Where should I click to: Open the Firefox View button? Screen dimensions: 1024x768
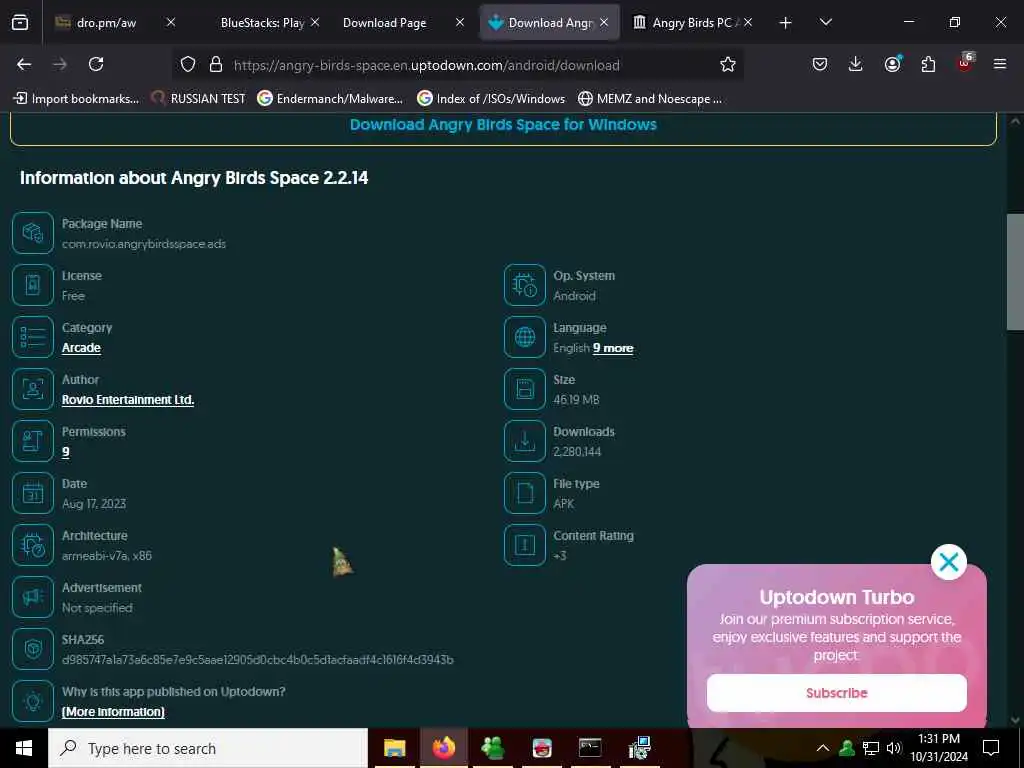(20, 22)
